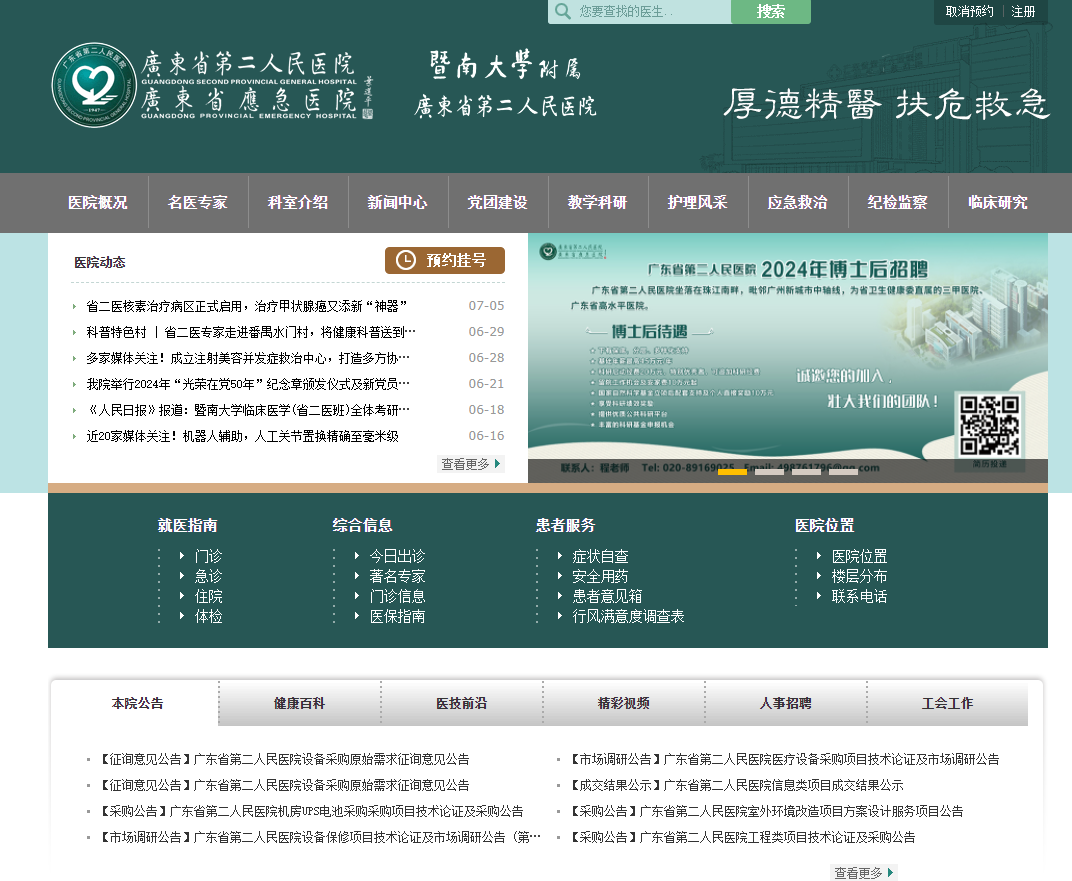Click the arrow icon beside 查看更多 in 医院动态

pos(498,463)
